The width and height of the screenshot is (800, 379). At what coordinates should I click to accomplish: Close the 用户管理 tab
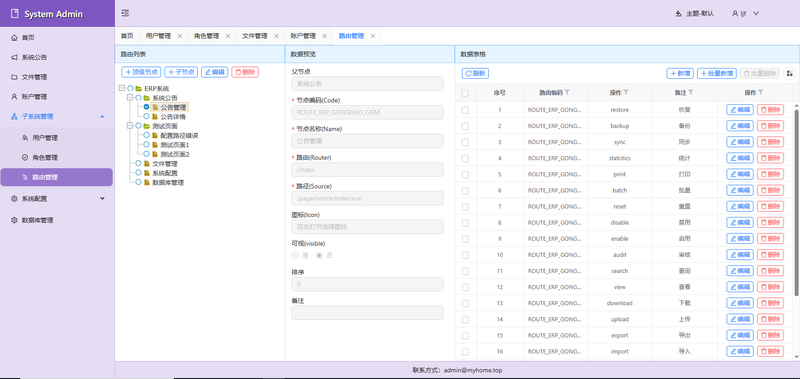tap(180, 36)
